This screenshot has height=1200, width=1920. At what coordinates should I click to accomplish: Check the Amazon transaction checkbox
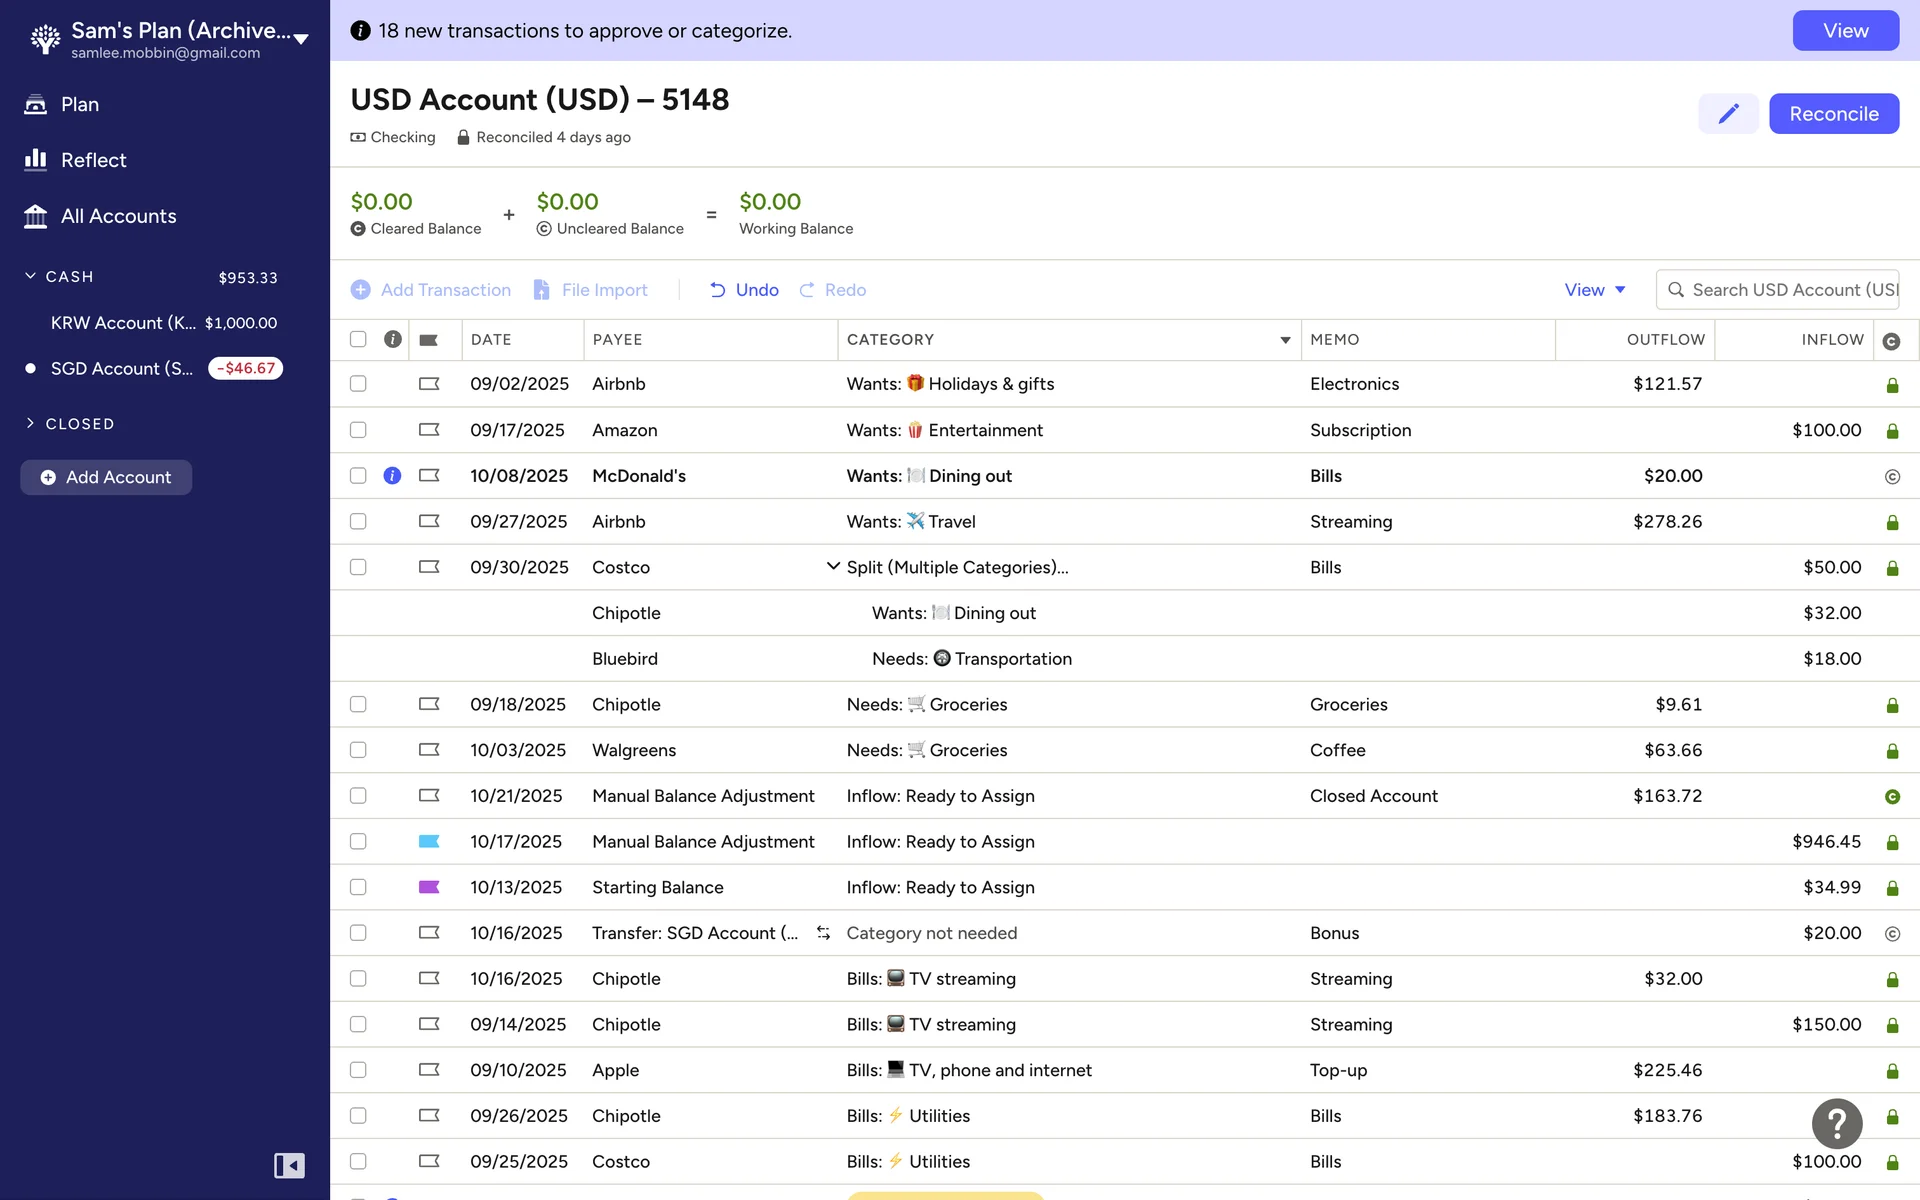pos(358,430)
